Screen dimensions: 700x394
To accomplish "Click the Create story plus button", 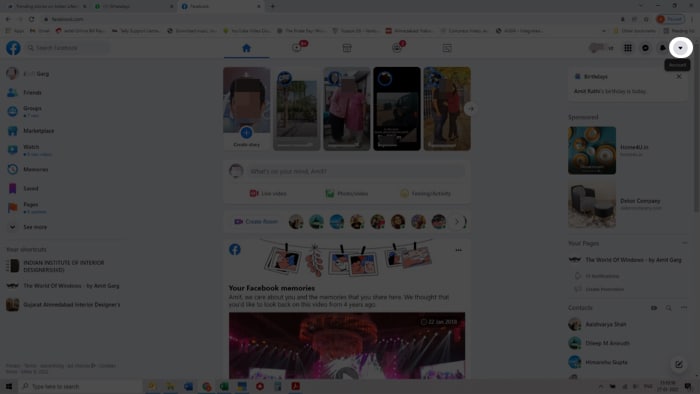I will (246, 133).
